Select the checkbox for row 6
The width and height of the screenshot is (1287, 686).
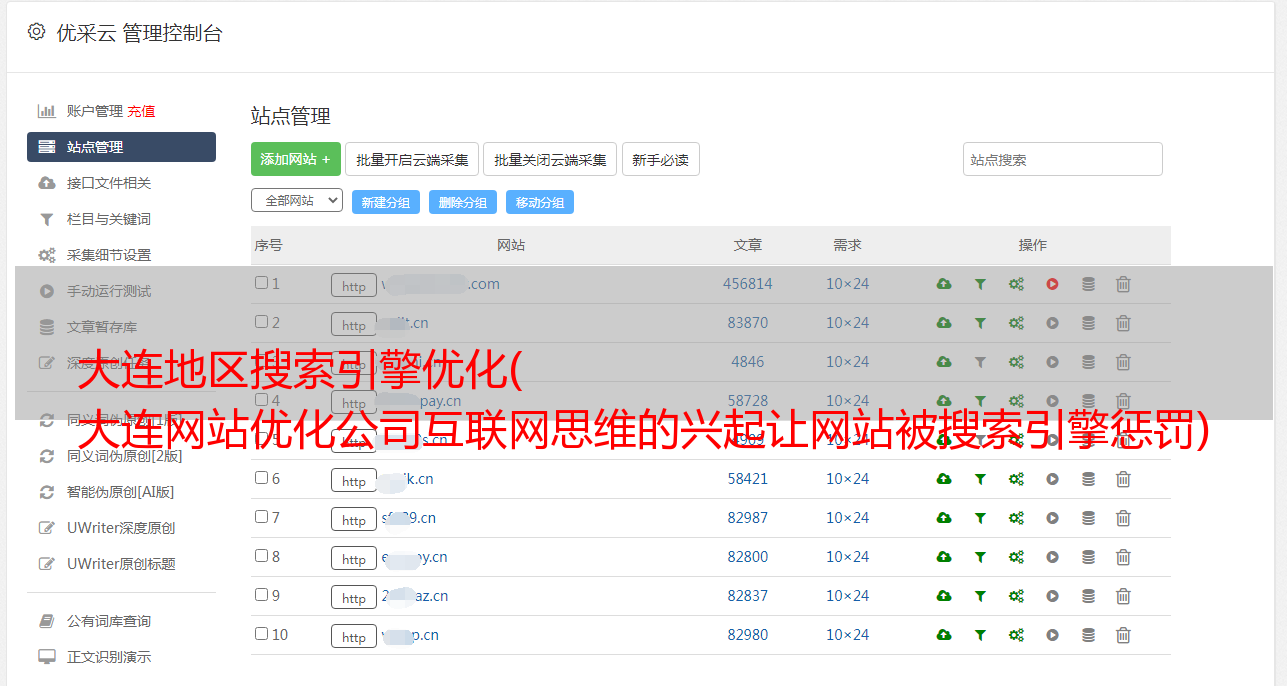261,478
